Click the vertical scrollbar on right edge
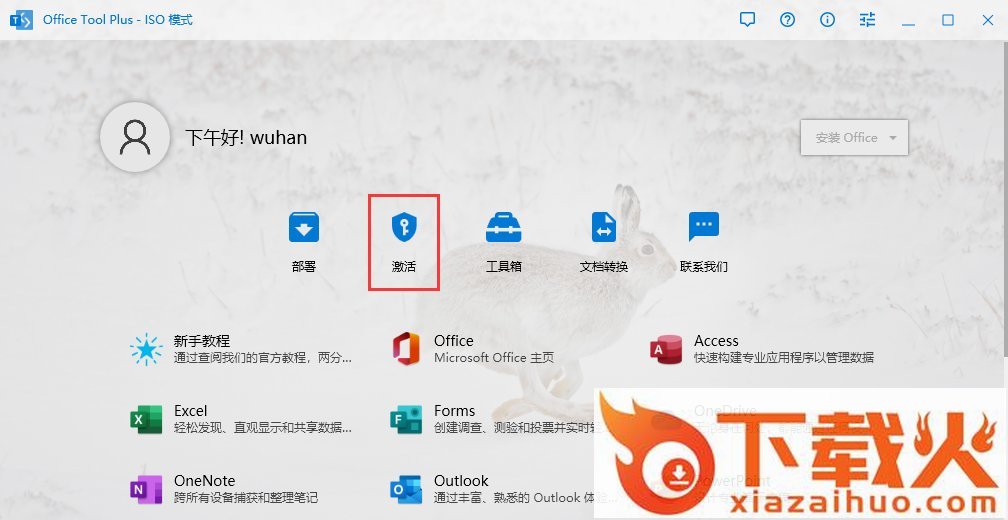 tap(1005, 199)
